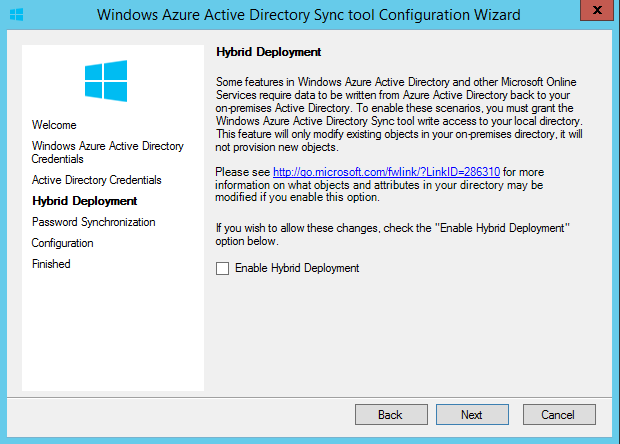Viewport: 620px width, 444px height.
Task: Click the wizard window title text
Action: pos(308,15)
